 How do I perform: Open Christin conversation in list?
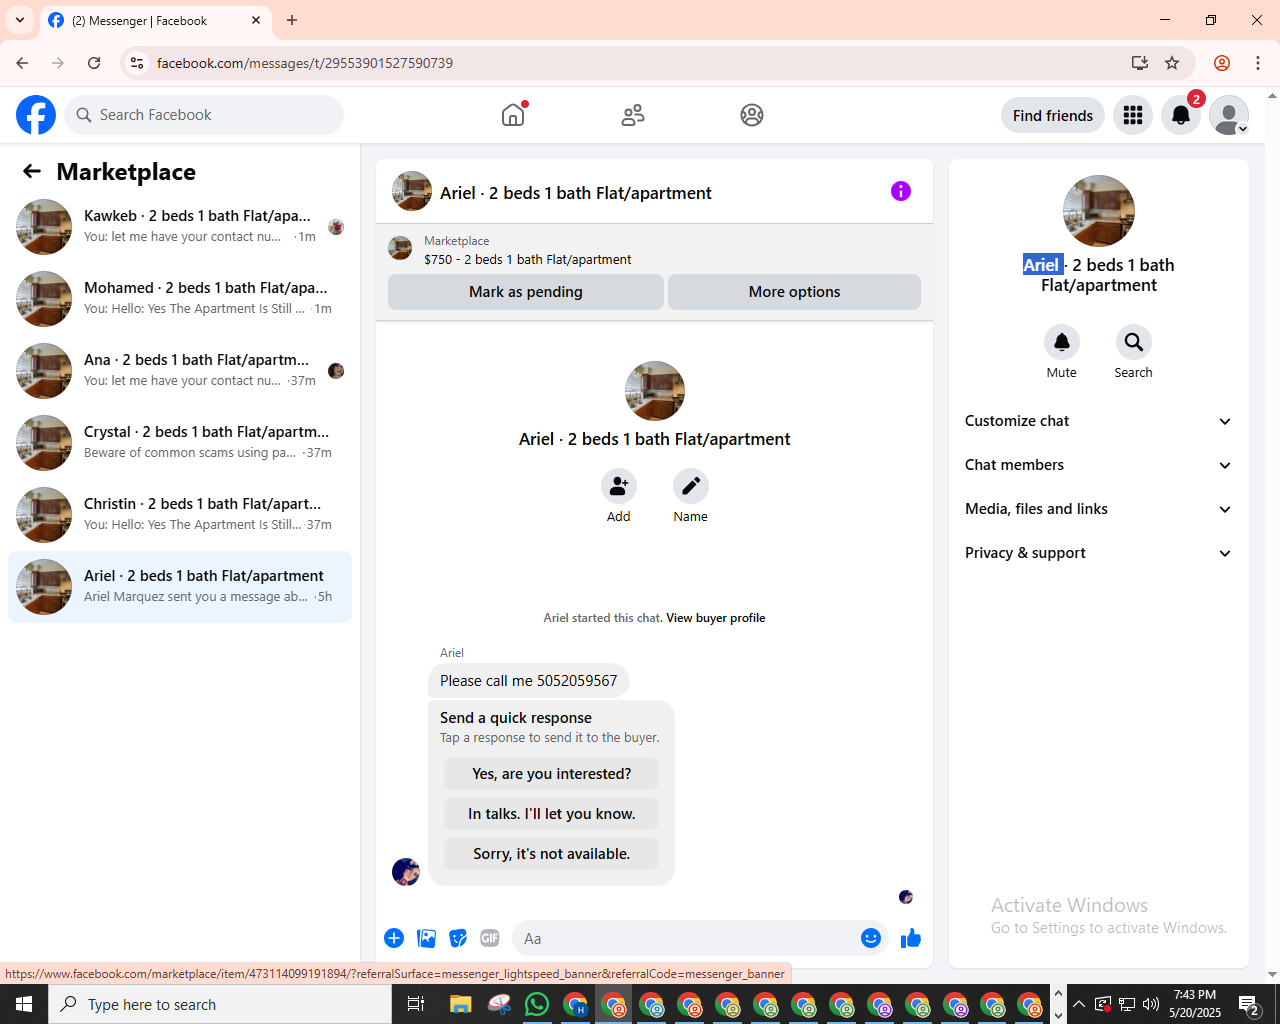point(180,515)
